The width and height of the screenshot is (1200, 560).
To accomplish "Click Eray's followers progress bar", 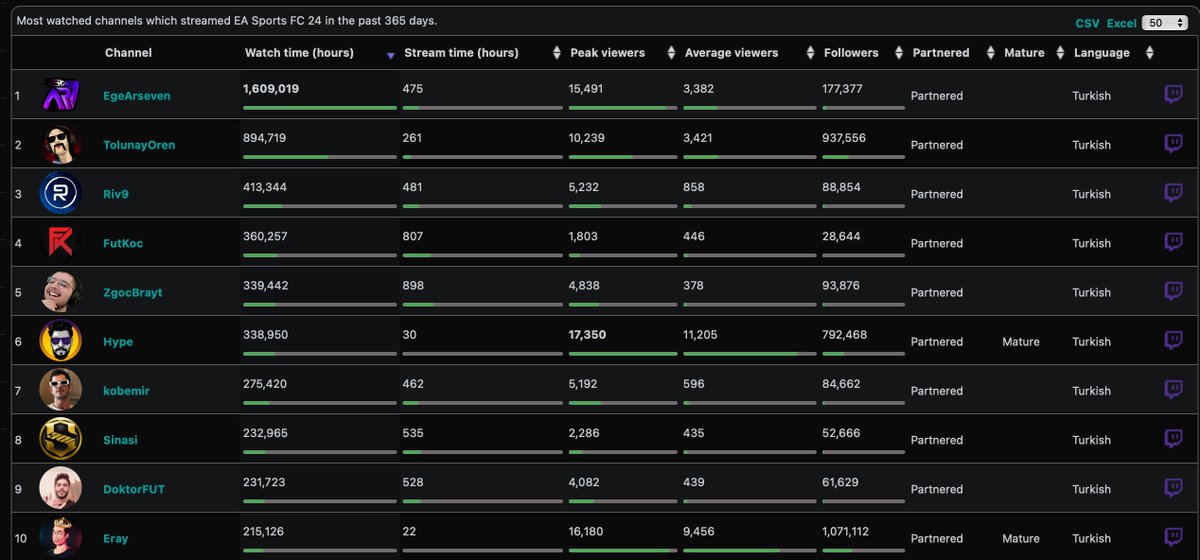I will tap(864, 550).
